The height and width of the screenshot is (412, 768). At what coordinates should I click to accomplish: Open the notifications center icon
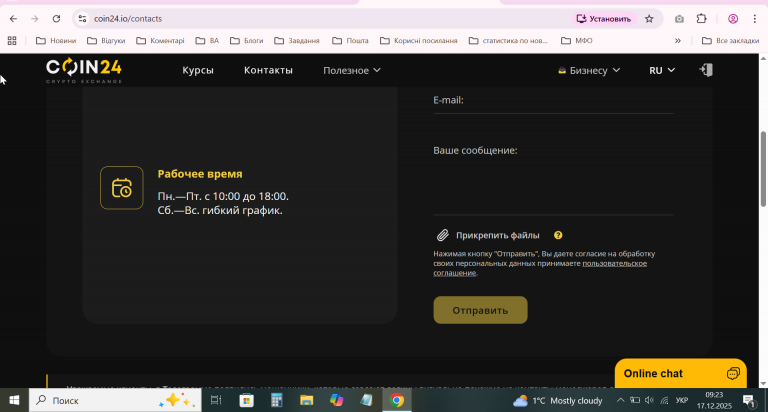pyautogui.click(x=749, y=401)
